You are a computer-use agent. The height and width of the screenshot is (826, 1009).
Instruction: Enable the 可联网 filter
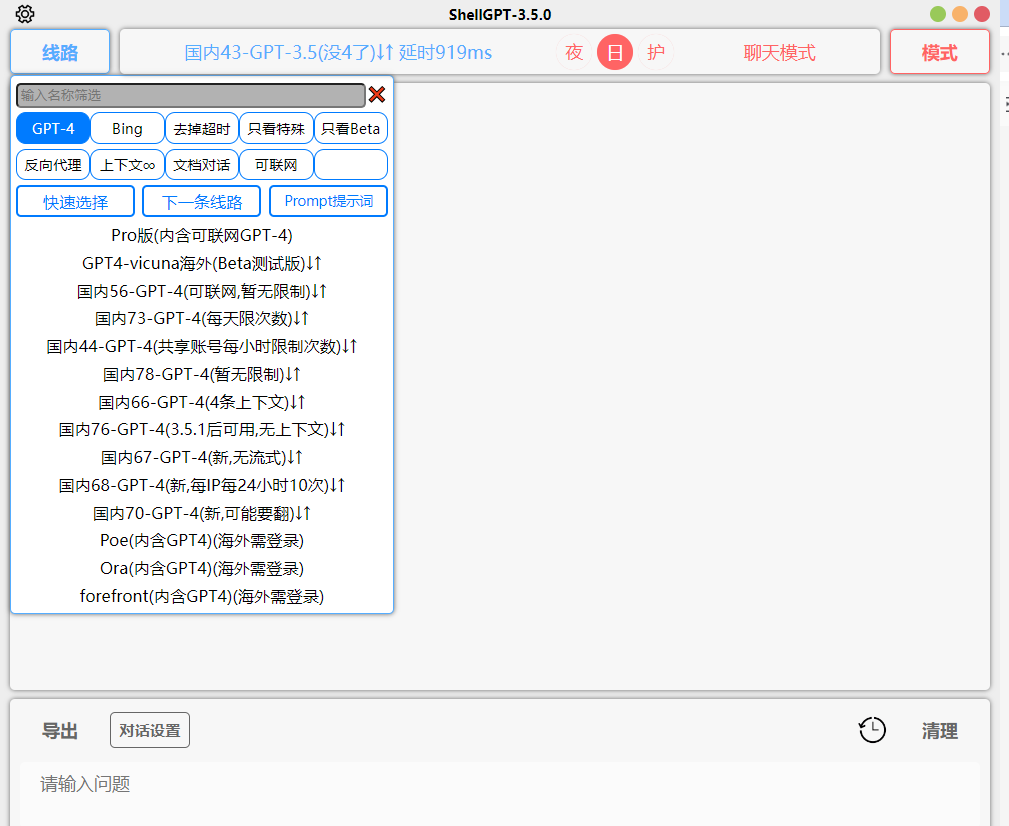276,164
